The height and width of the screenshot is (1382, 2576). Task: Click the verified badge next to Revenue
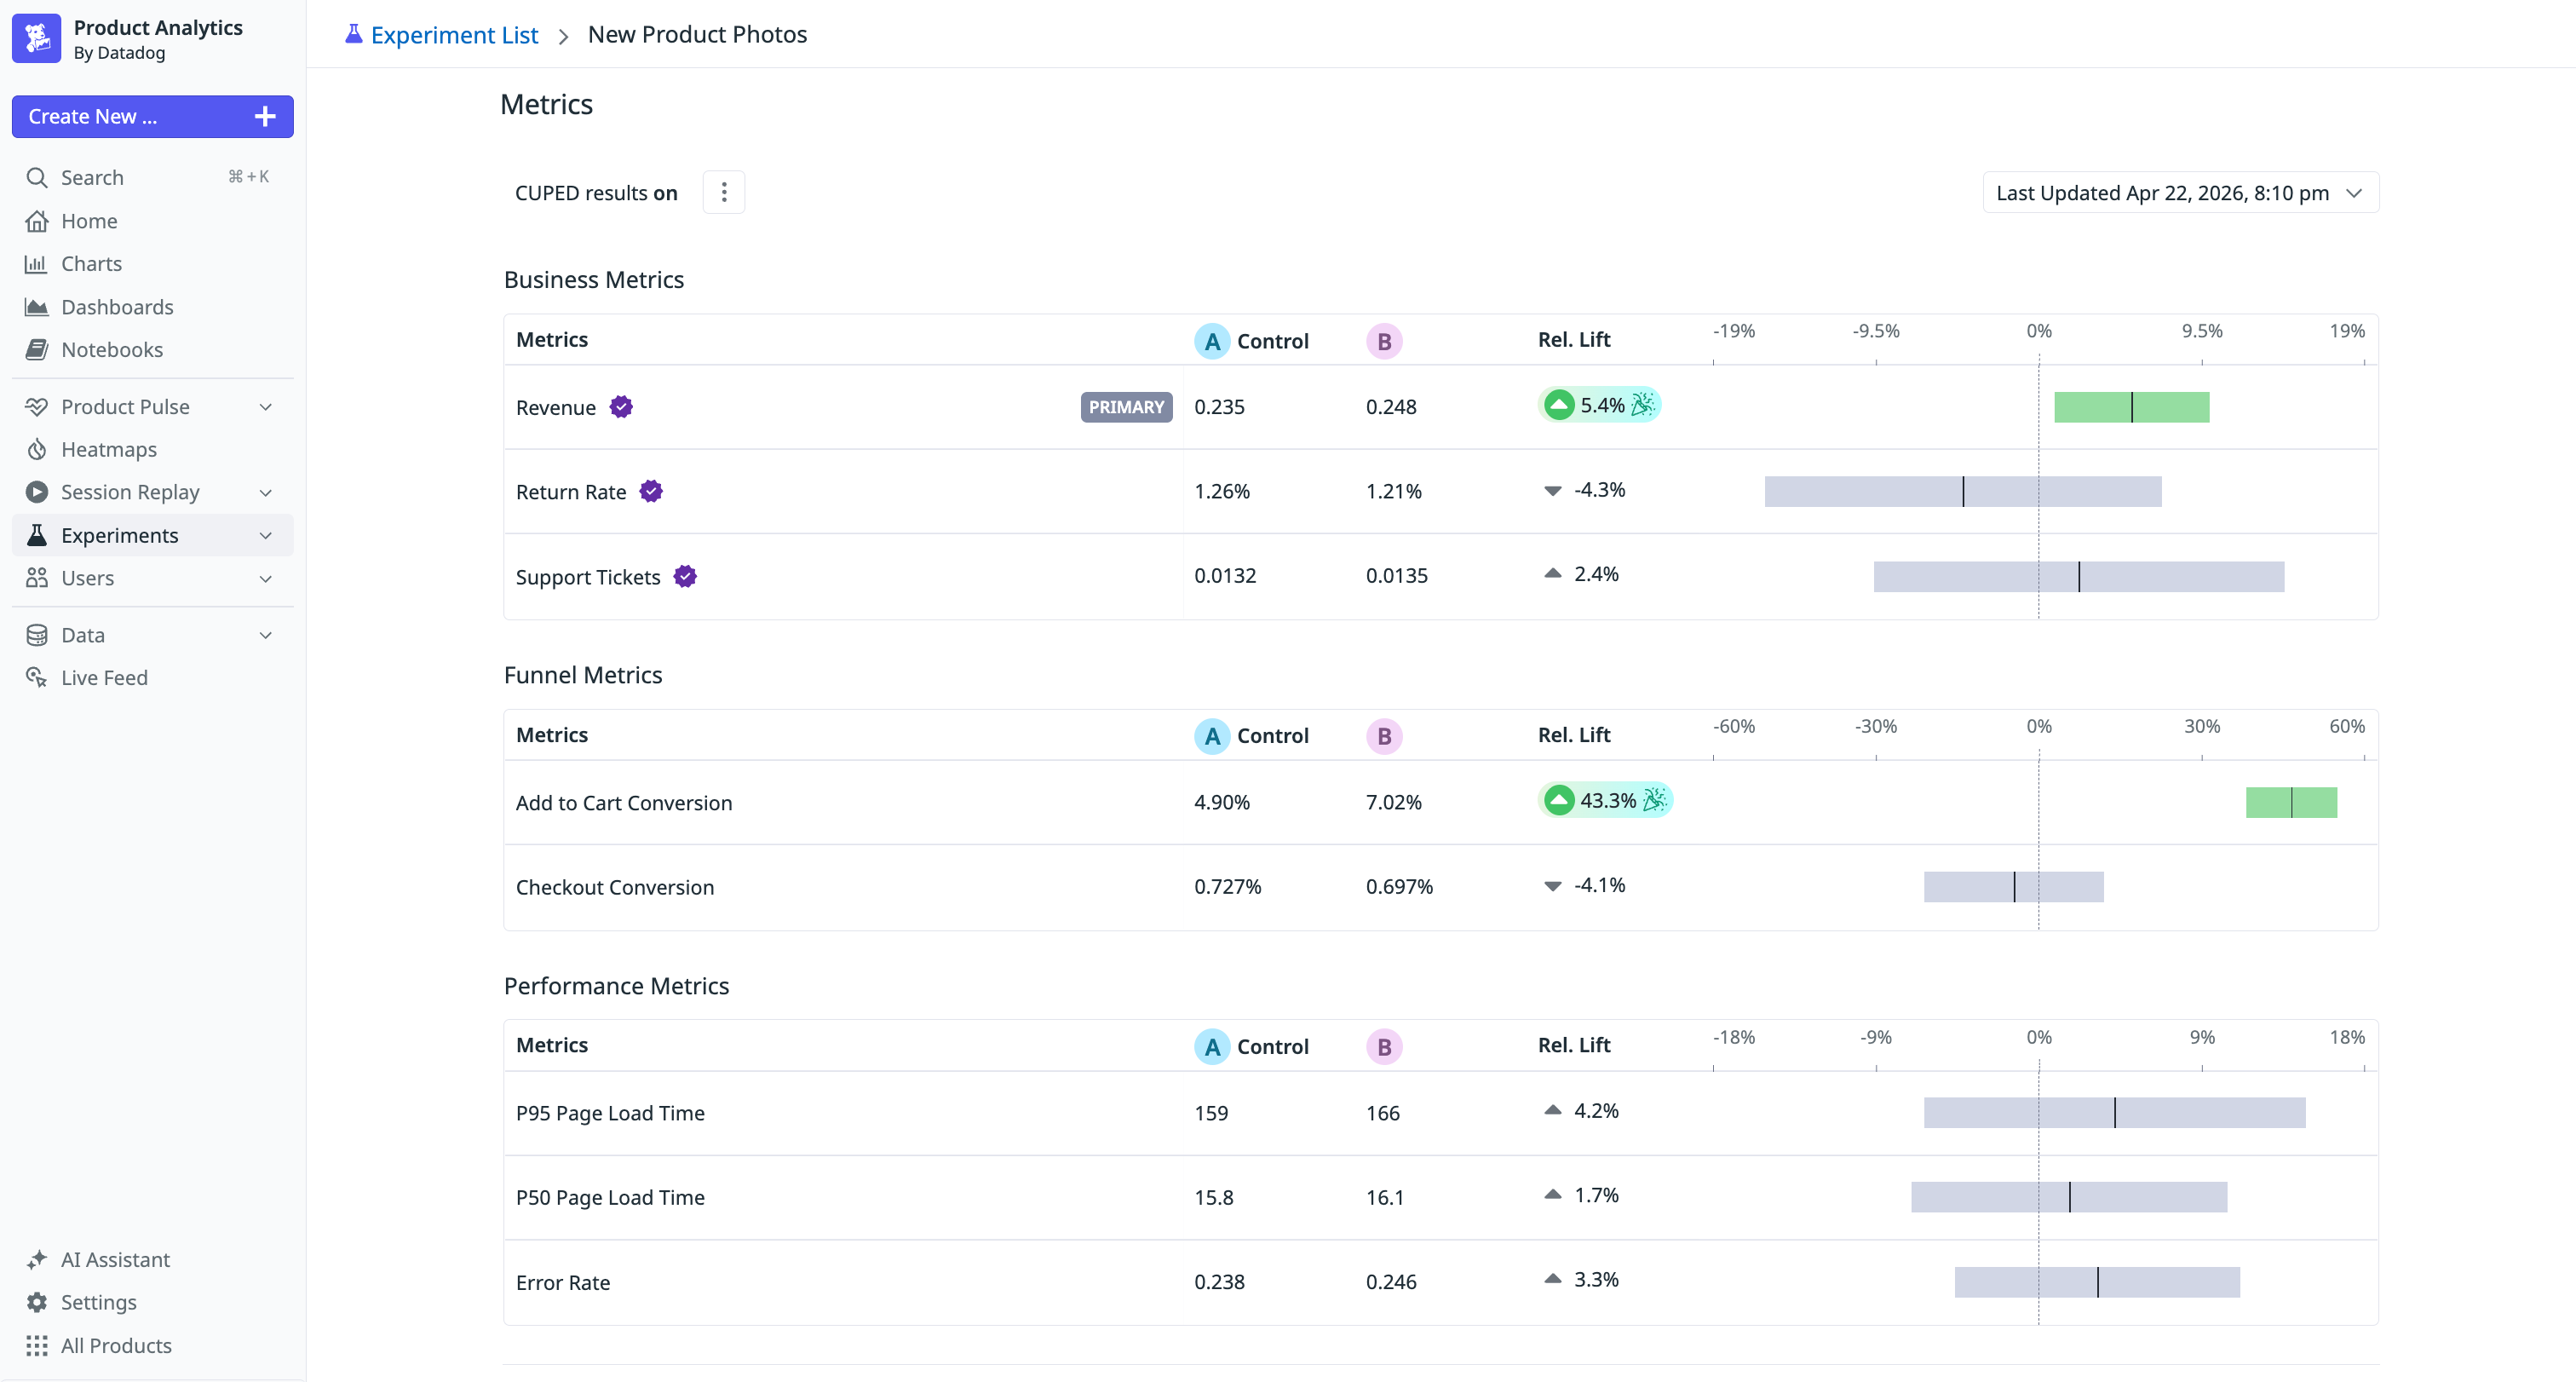tap(621, 407)
